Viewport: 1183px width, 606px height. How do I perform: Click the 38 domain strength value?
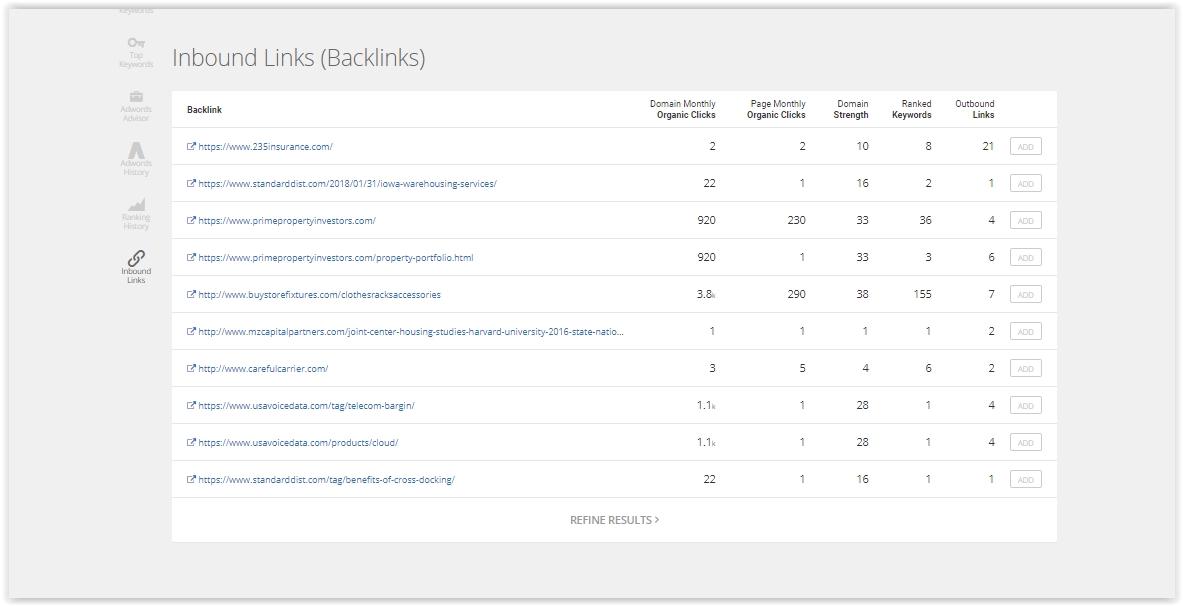[x=862, y=294]
